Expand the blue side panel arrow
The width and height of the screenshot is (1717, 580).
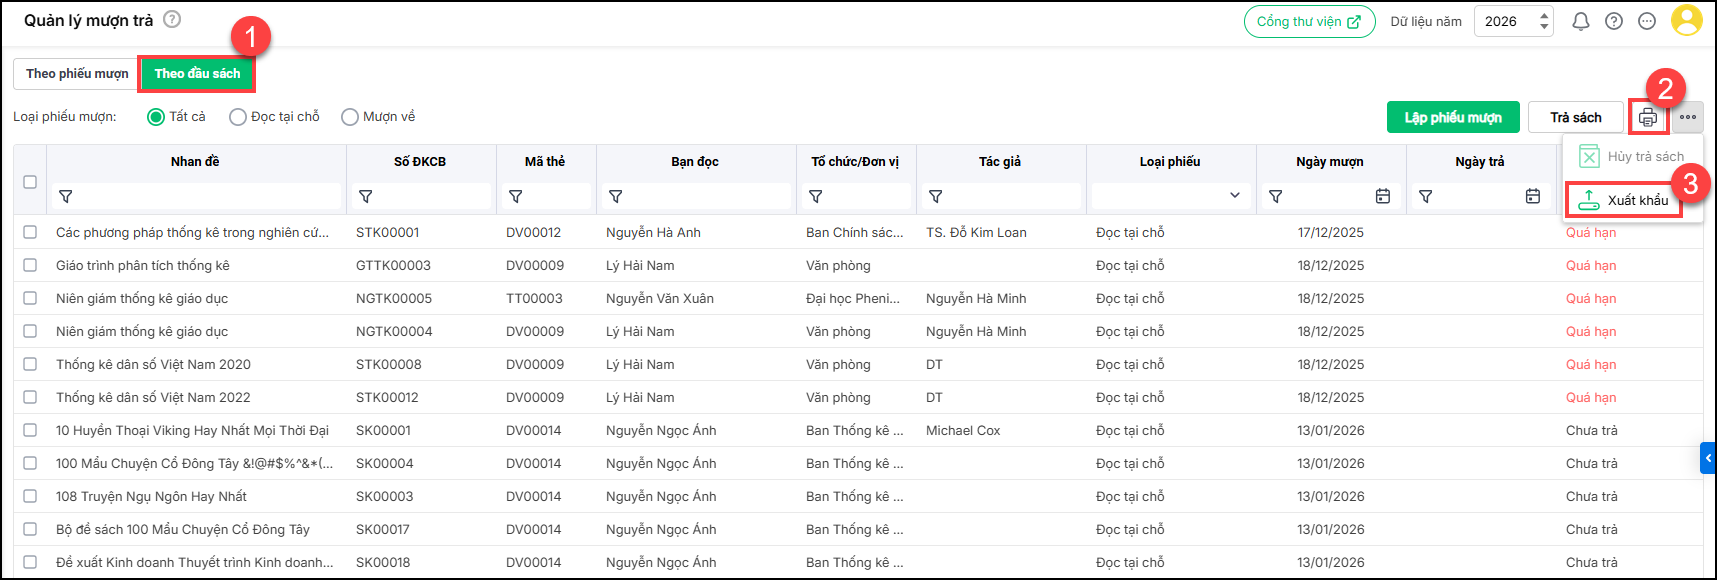point(1708,458)
